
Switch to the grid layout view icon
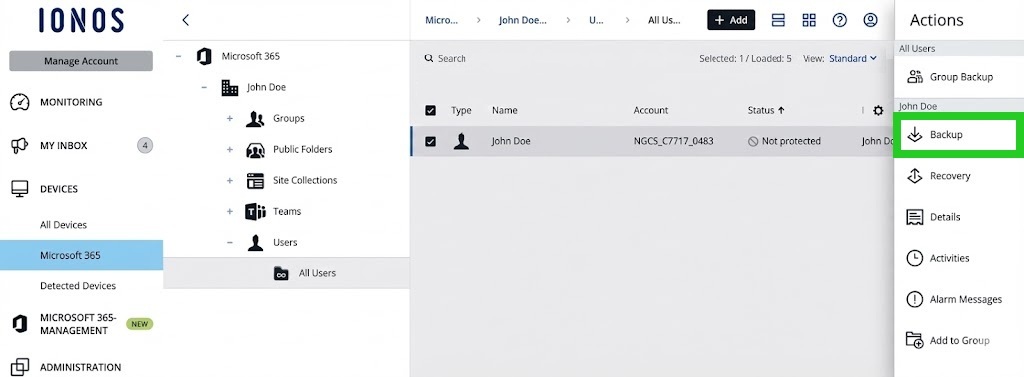(809, 20)
